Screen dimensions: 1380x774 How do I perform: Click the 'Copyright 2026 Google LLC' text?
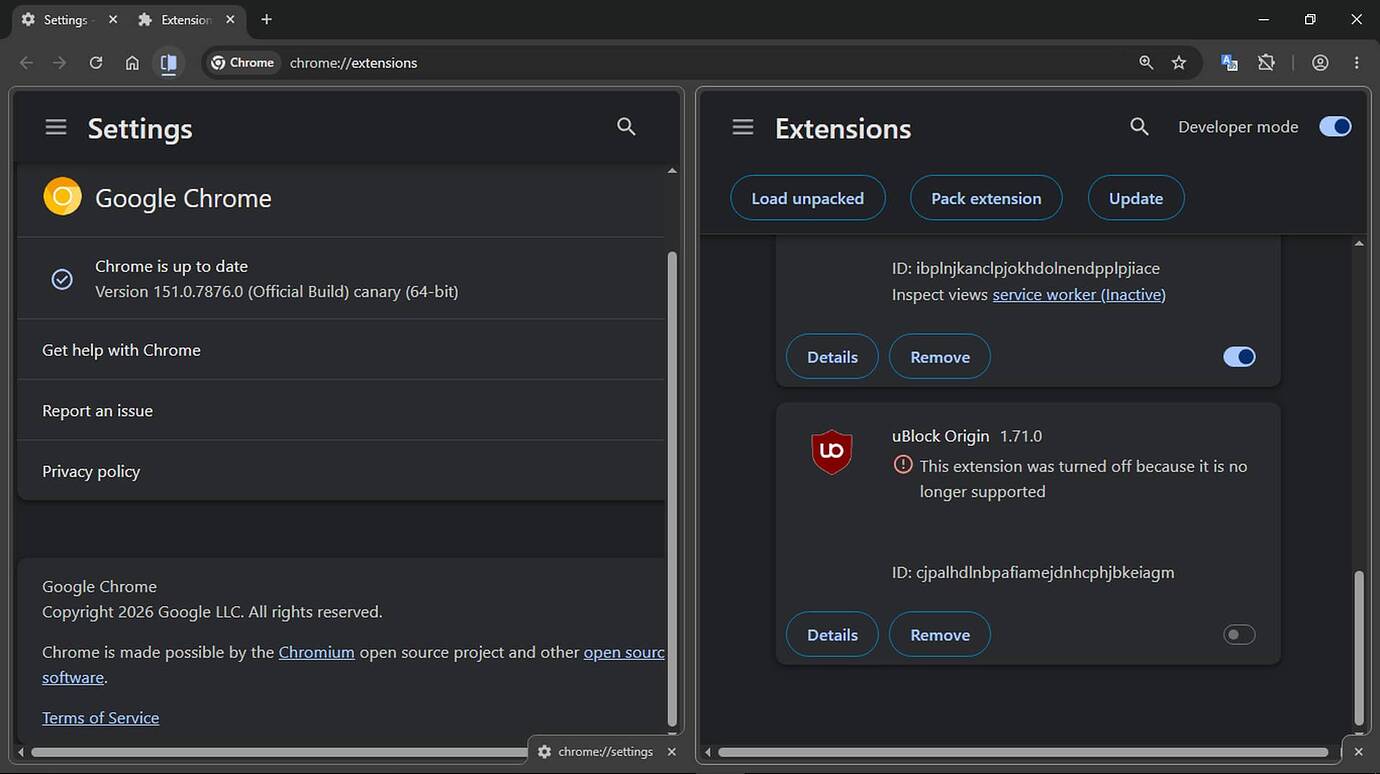tap(212, 611)
